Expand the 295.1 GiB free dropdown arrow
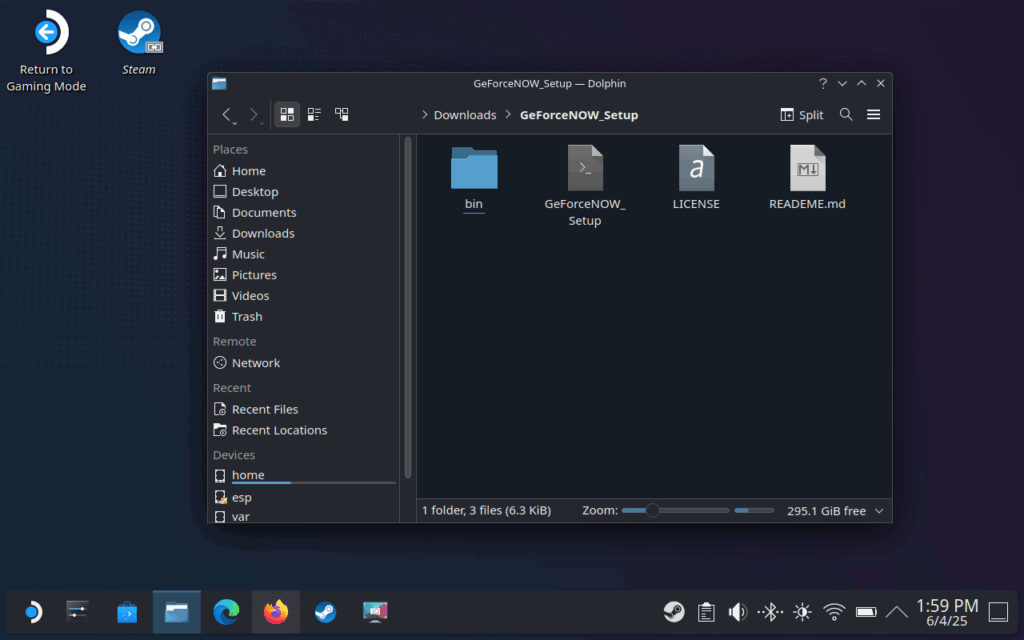The height and width of the screenshot is (640, 1024). click(x=879, y=511)
